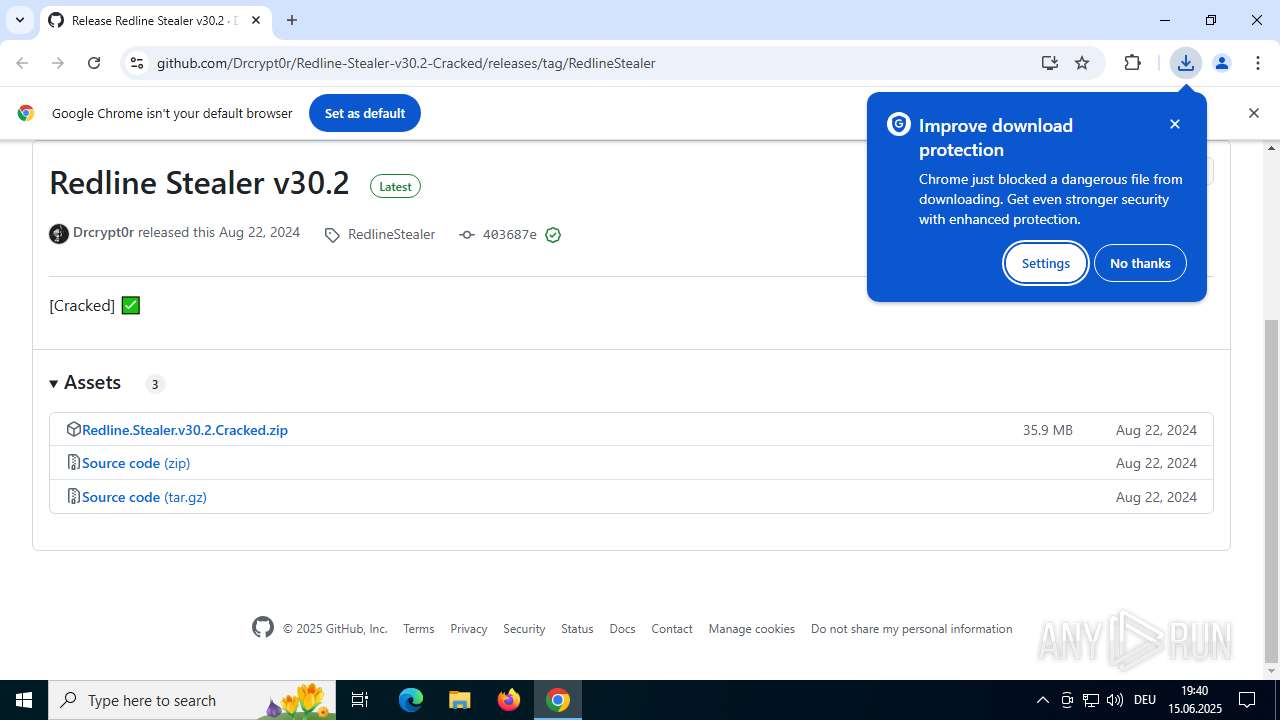
Task: Open the Docs footer link
Action: point(622,629)
